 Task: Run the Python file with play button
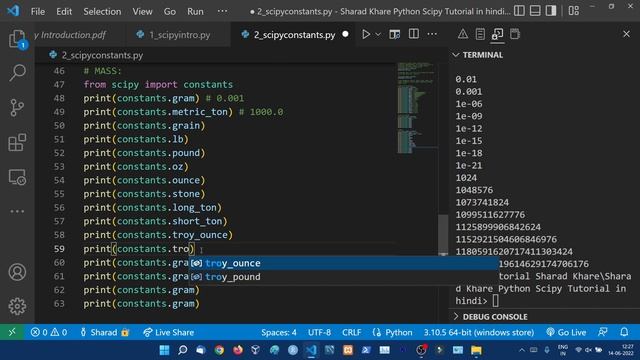pos(366,34)
